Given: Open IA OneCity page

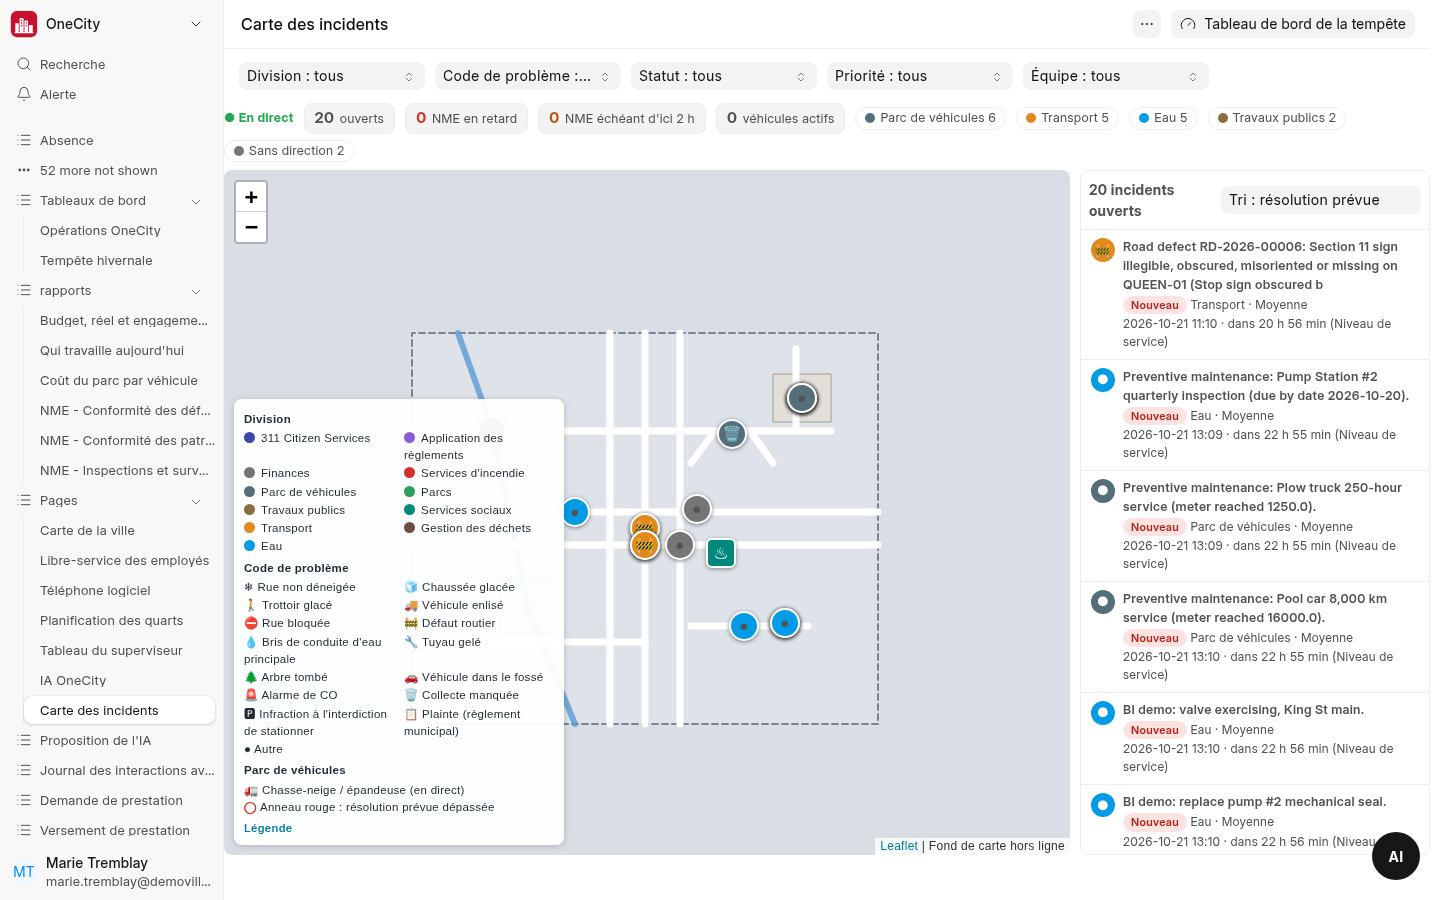Looking at the screenshot, I should (x=73, y=680).
